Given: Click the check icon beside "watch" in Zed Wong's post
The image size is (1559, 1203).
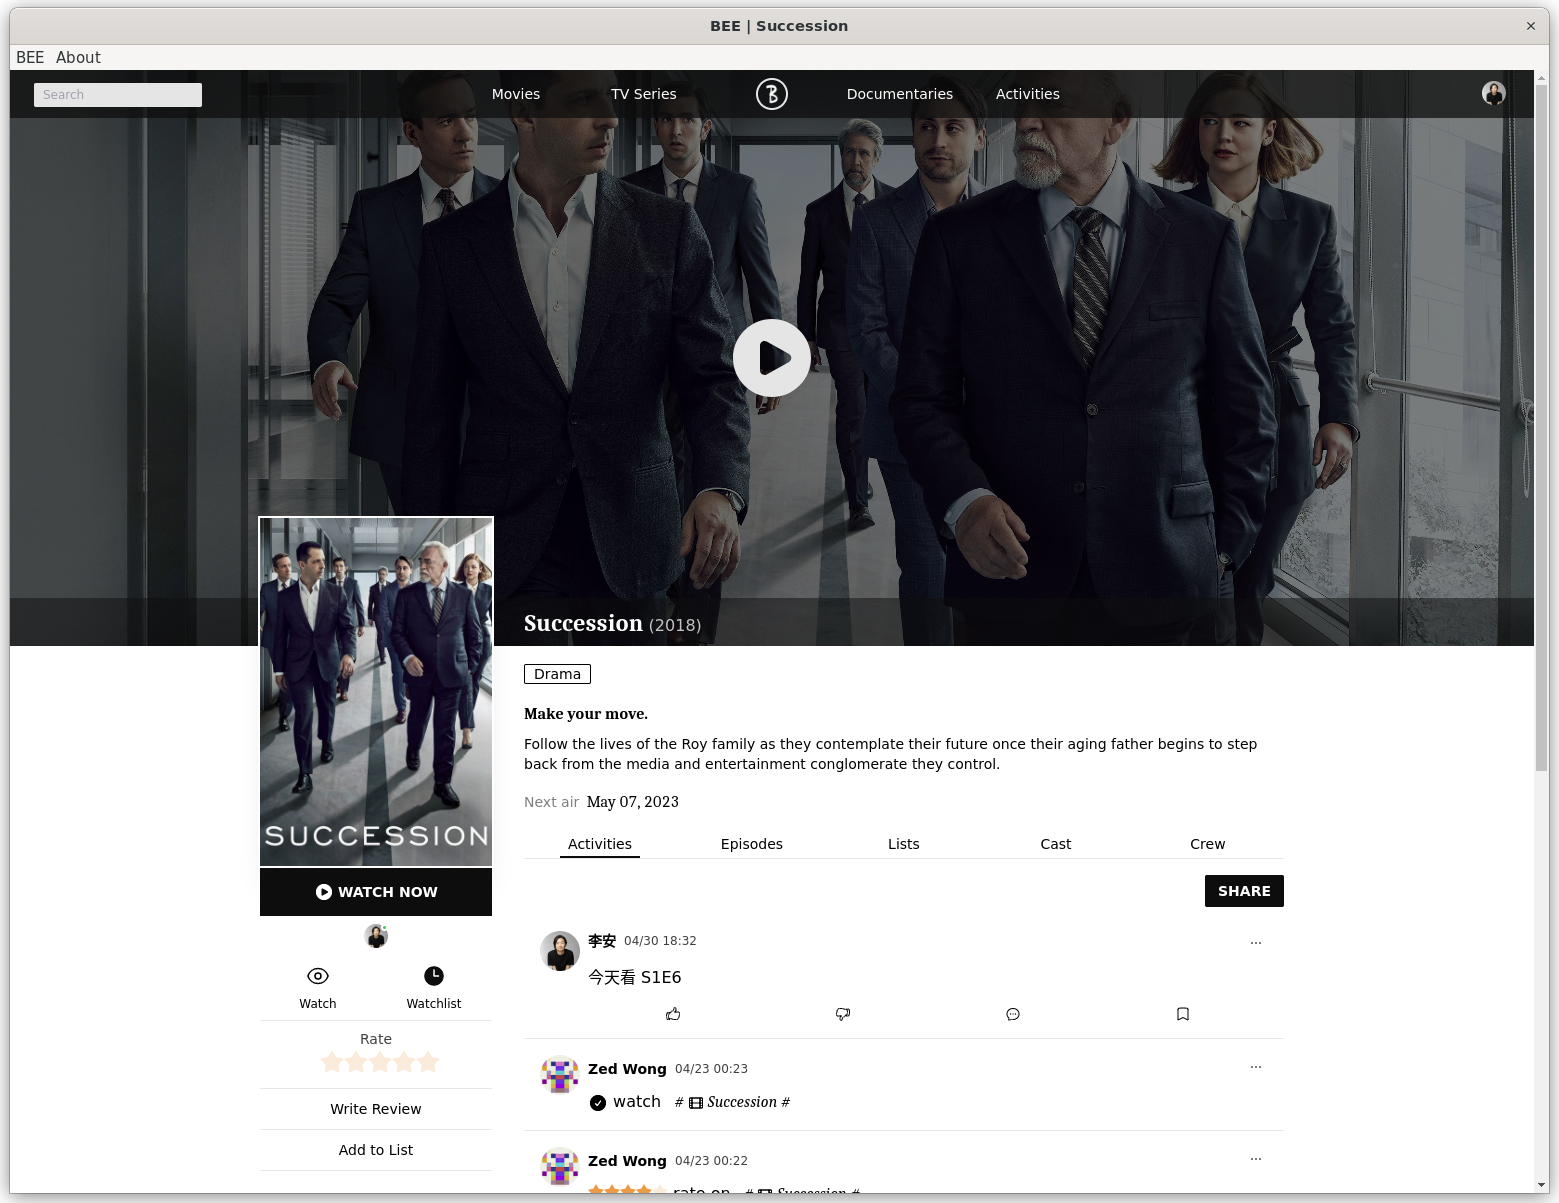Looking at the screenshot, I should 598,1103.
